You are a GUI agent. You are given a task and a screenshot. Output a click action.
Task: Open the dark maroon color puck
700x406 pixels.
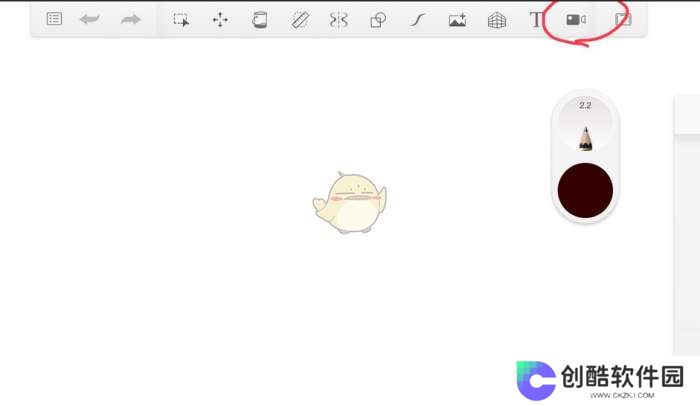[x=585, y=191]
